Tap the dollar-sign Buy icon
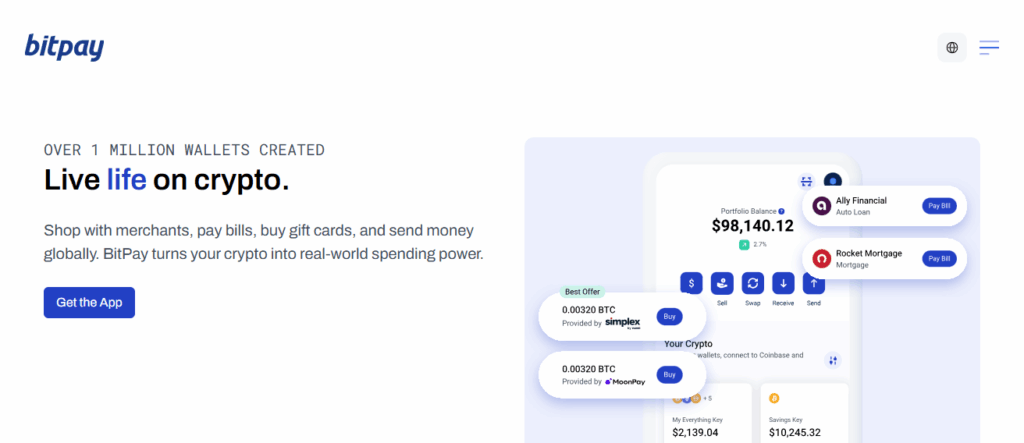 [x=691, y=283]
